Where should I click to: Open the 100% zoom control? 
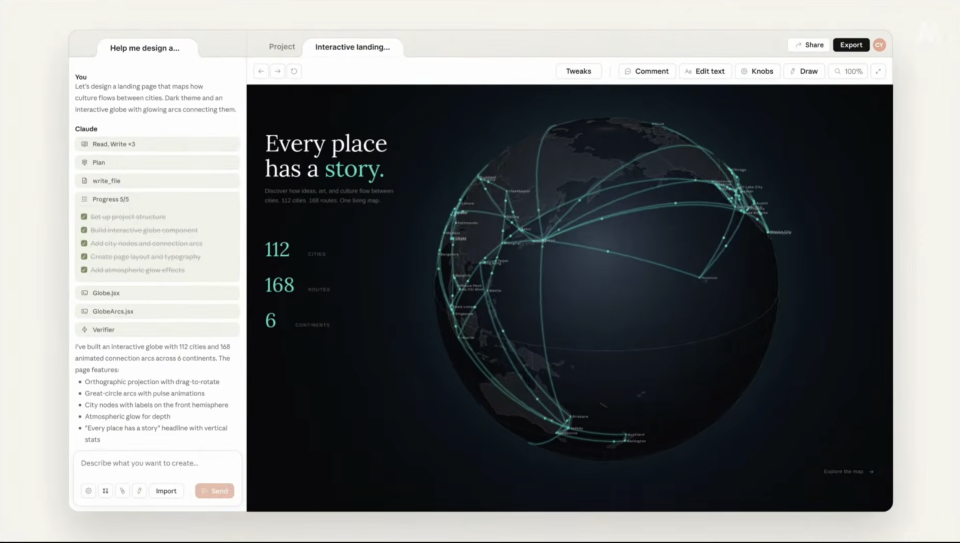(x=848, y=71)
